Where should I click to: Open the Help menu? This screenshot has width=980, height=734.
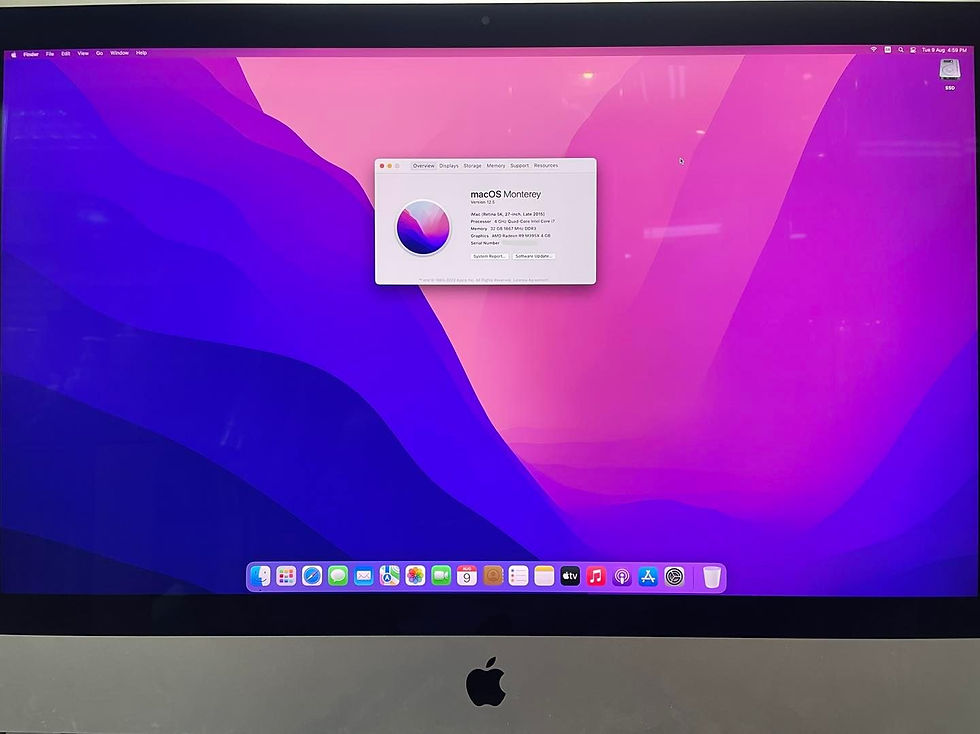pos(142,53)
